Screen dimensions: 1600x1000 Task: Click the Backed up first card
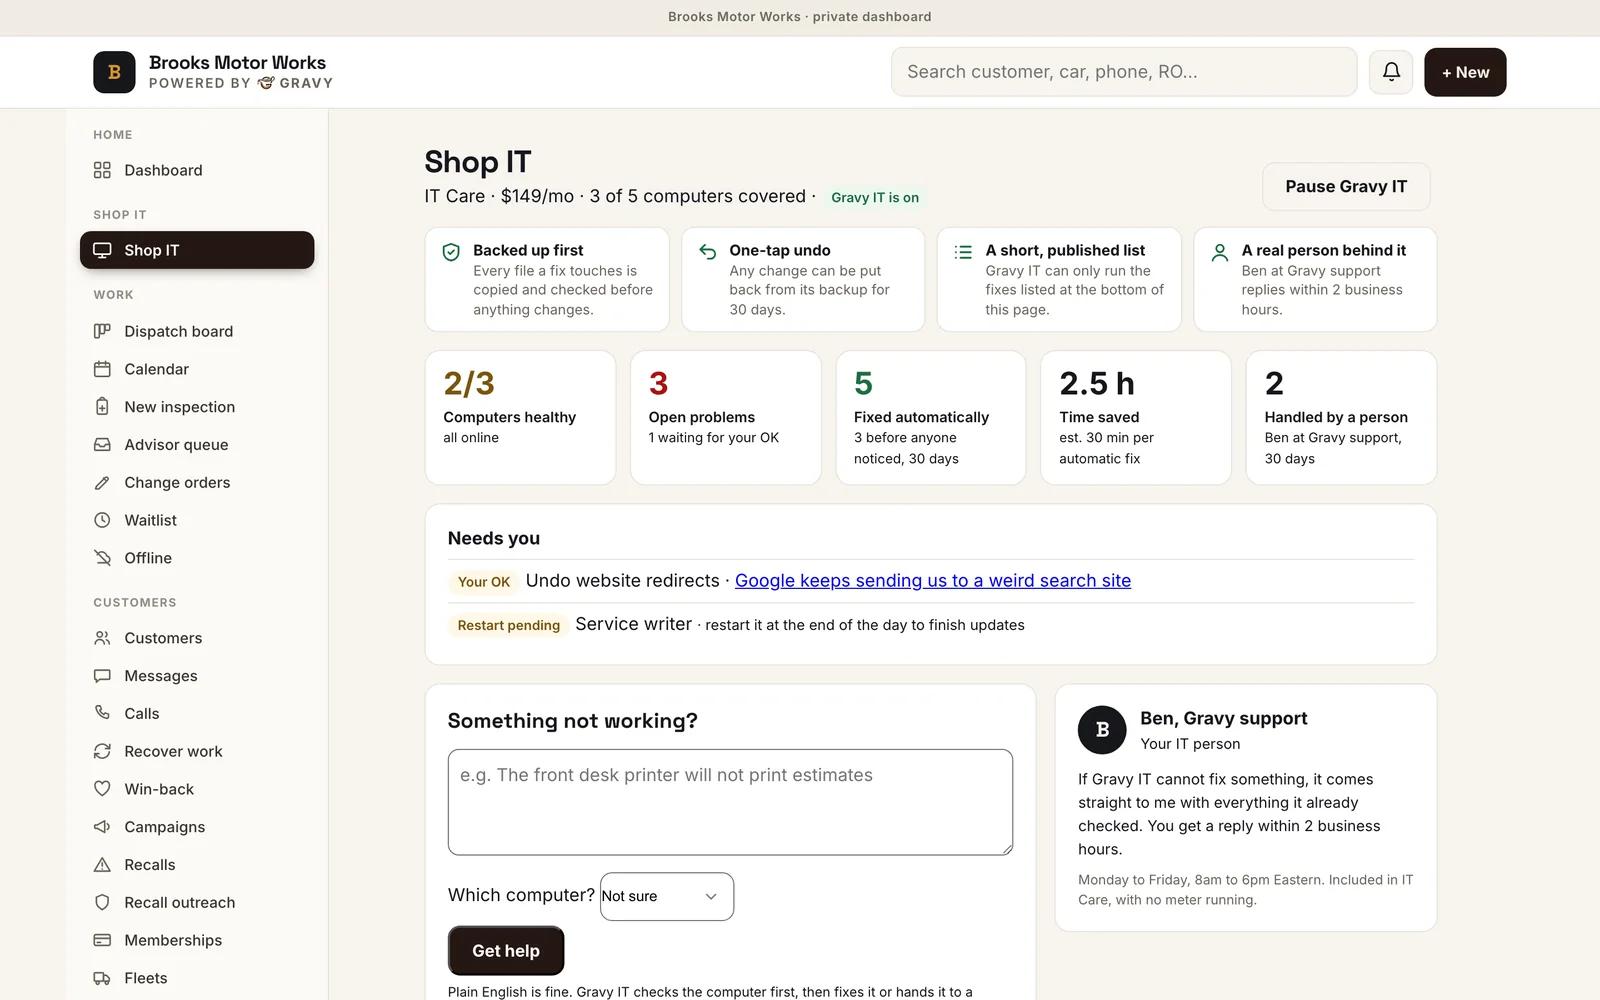pyautogui.click(x=547, y=280)
